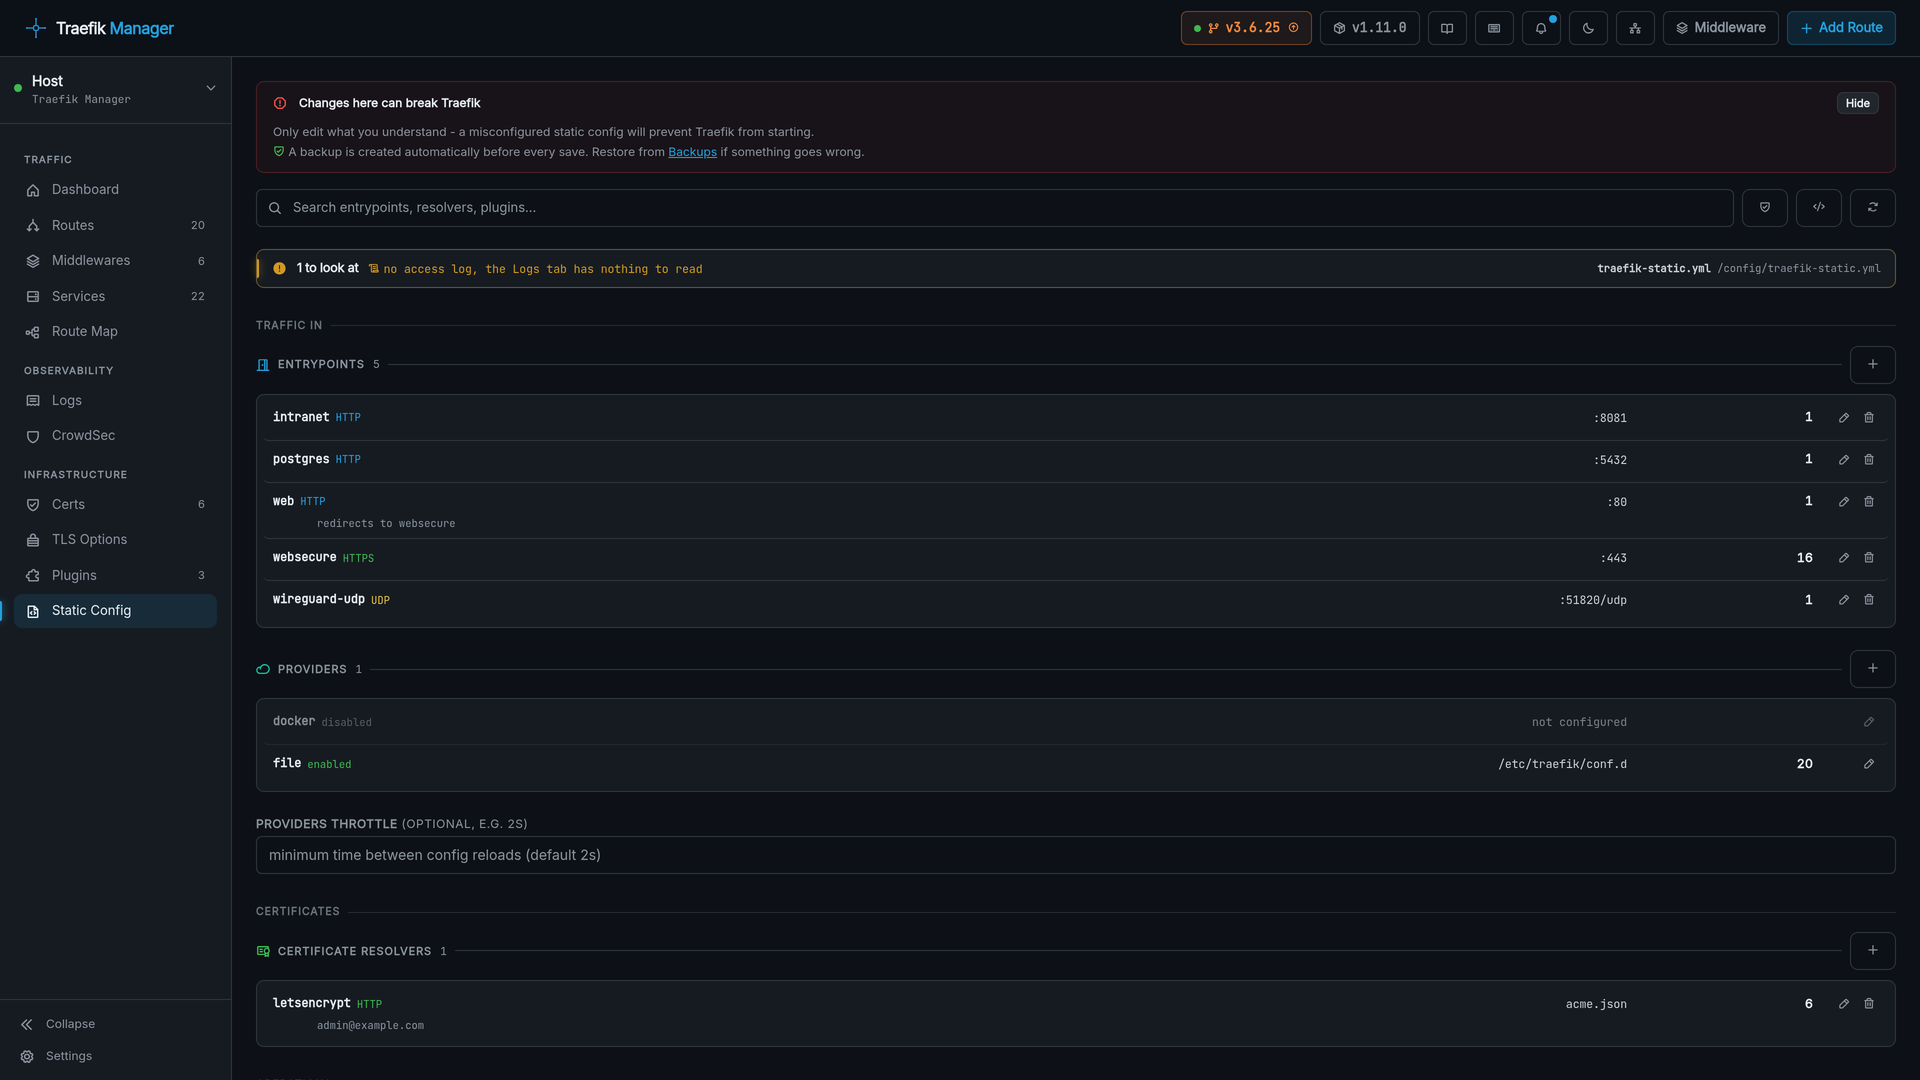
Task: Click the no access log warning text
Action: [543, 269]
